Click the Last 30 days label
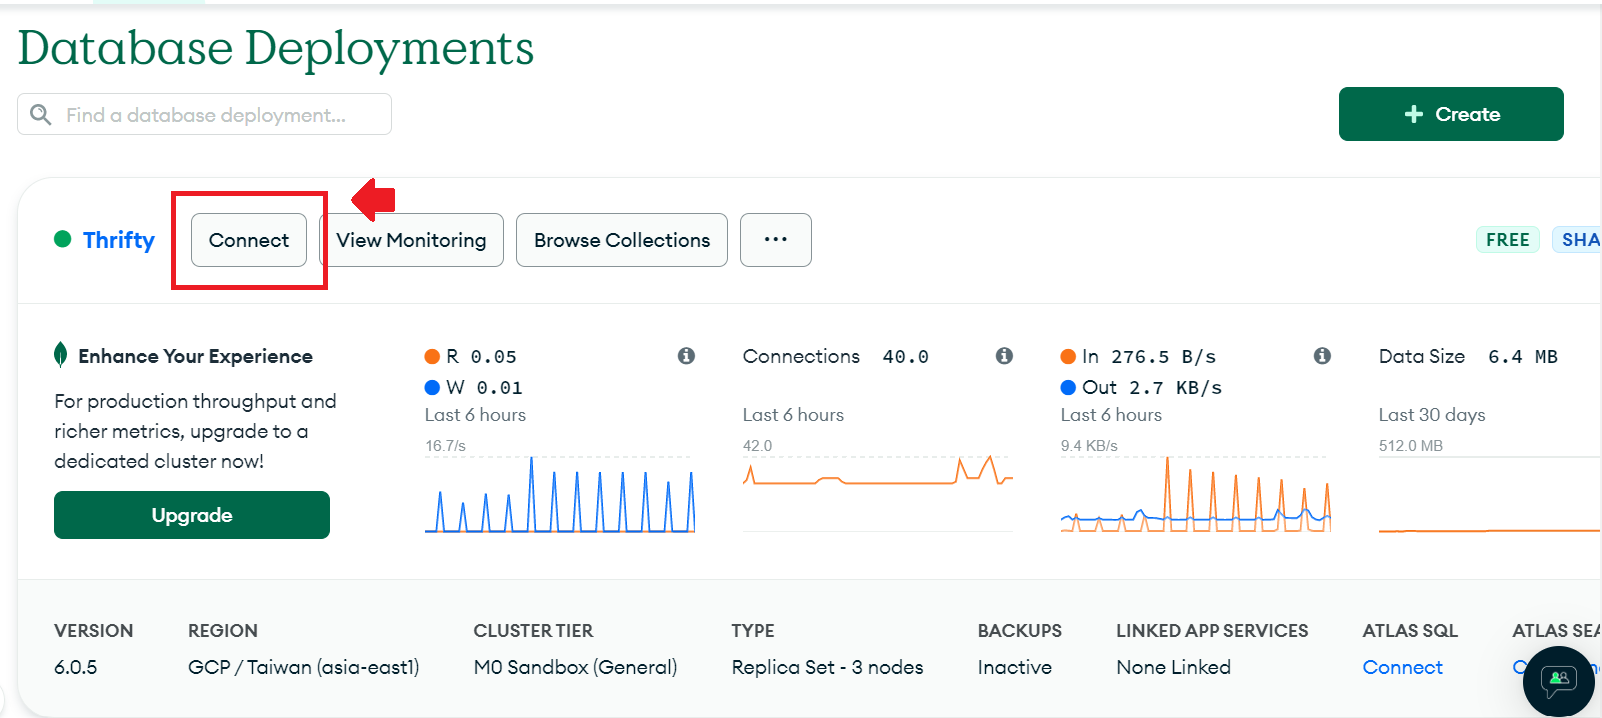 coord(1432,415)
